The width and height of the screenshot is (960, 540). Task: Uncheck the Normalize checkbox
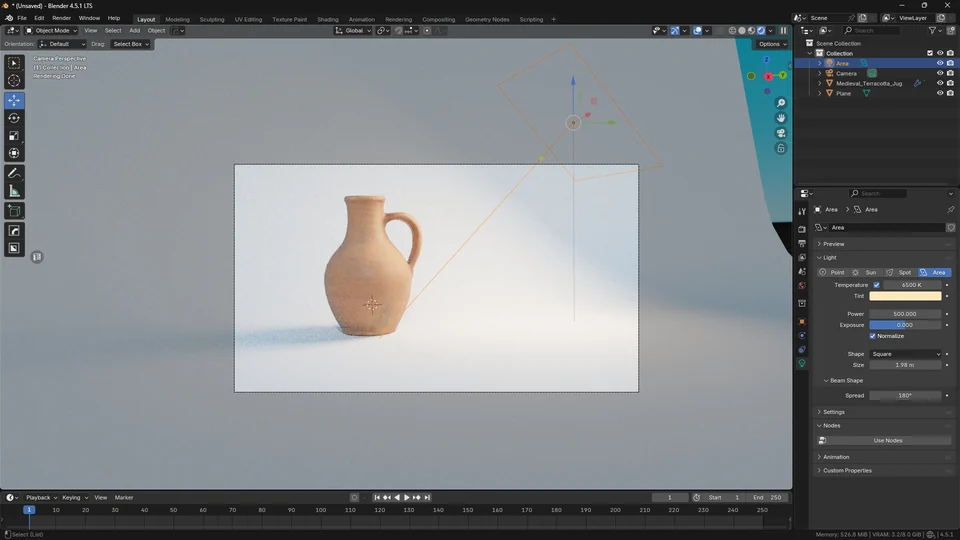pyautogui.click(x=872, y=336)
